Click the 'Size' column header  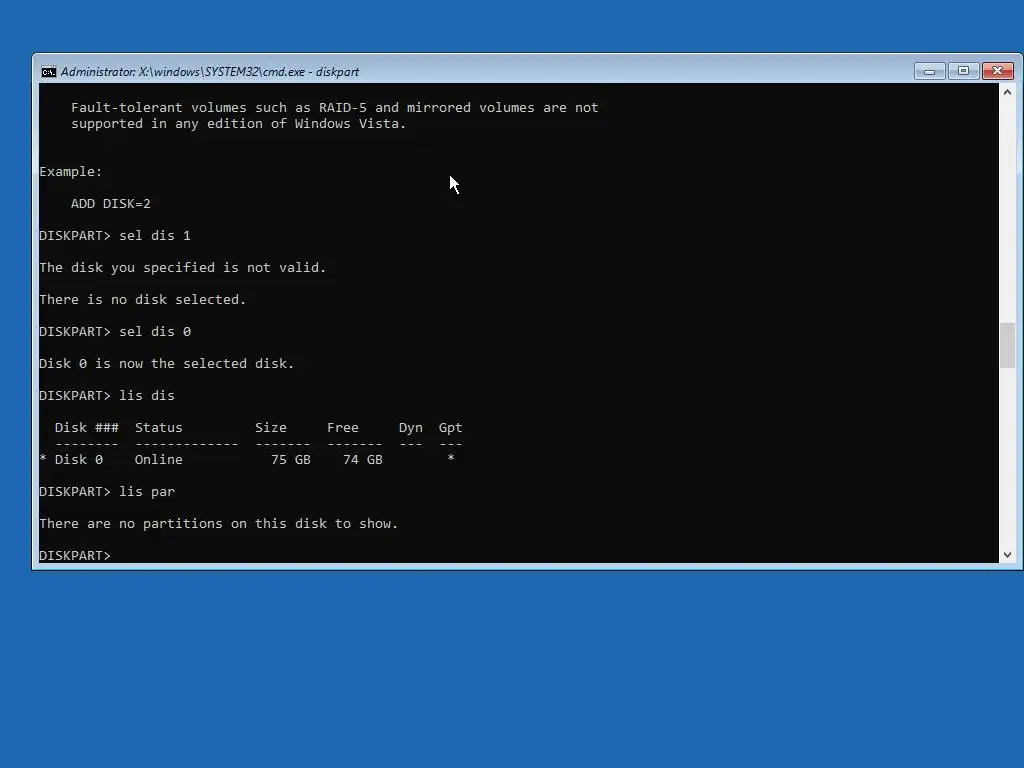point(270,428)
